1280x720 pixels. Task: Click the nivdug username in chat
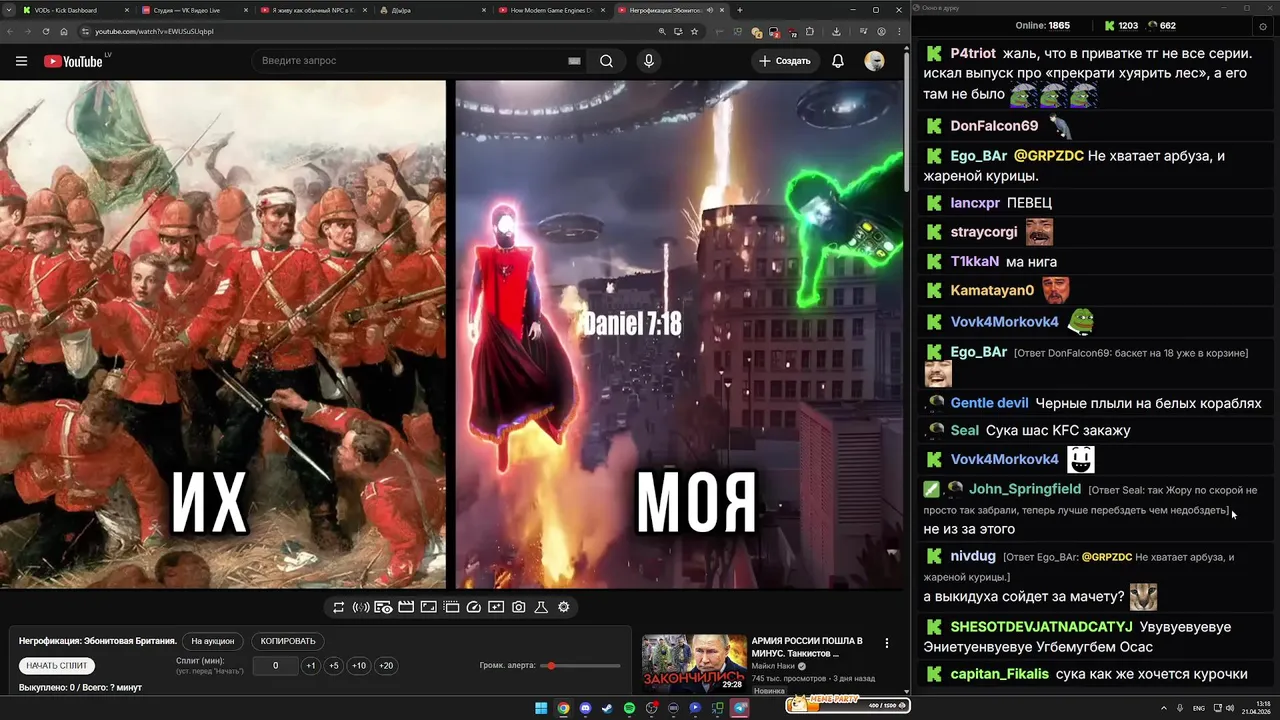973,556
